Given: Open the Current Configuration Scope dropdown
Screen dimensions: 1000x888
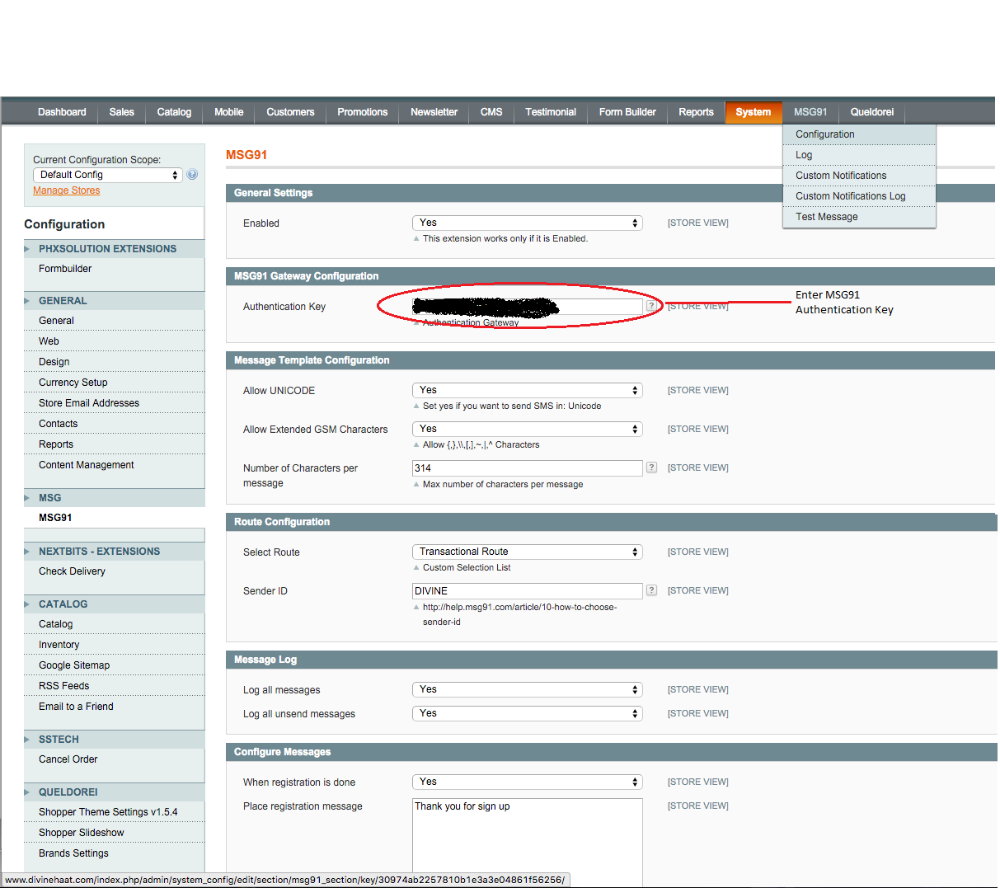Looking at the screenshot, I should [x=108, y=175].
